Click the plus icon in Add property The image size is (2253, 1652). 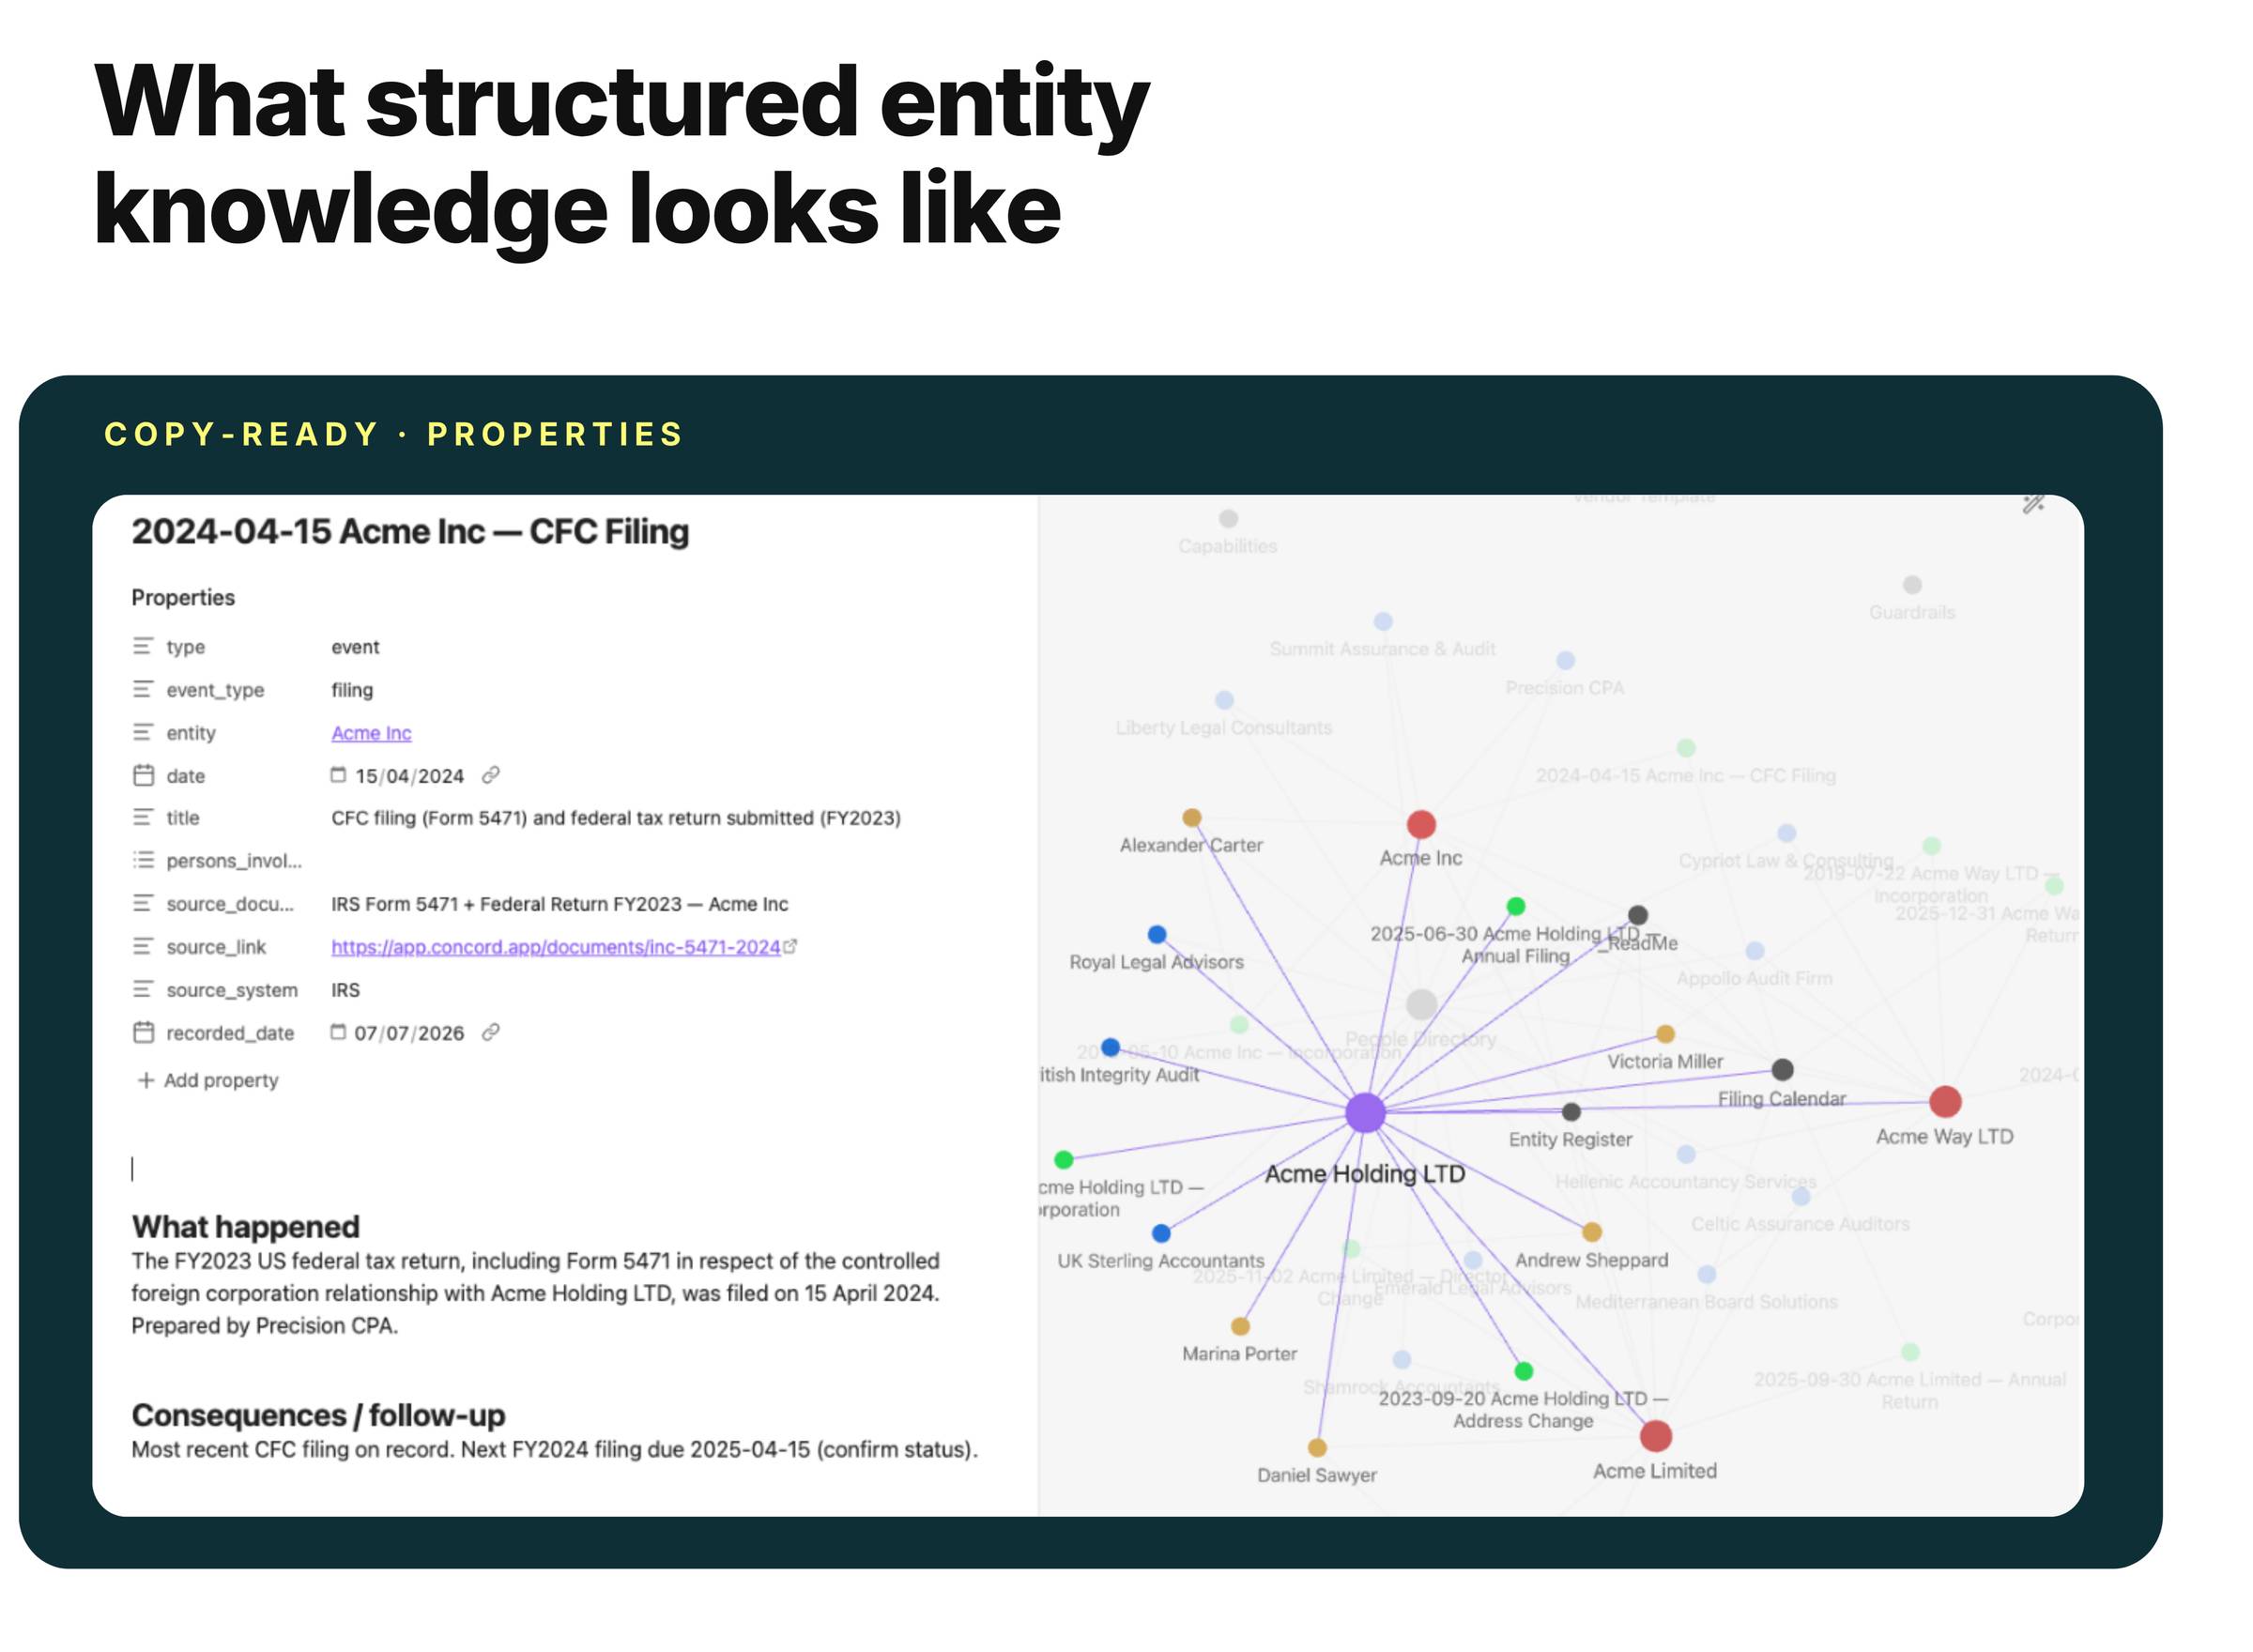pos(146,1080)
